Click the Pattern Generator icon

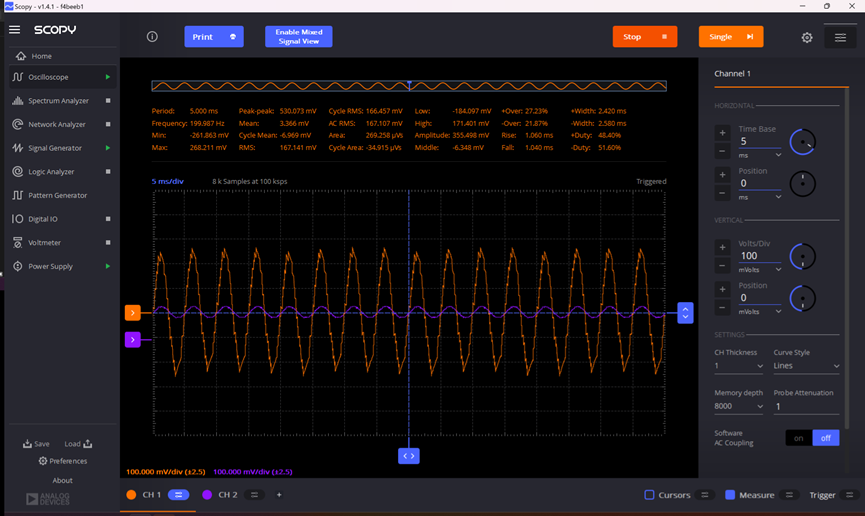point(18,195)
